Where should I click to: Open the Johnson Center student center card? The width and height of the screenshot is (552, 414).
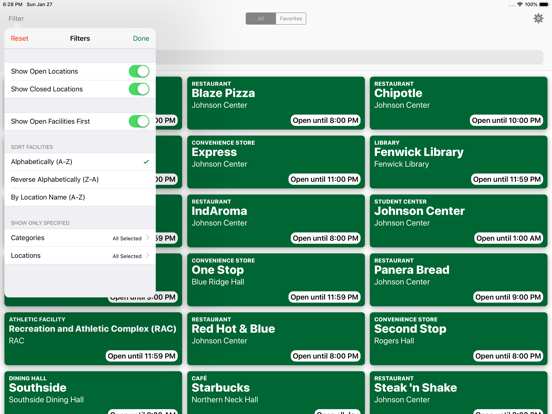coord(458,221)
